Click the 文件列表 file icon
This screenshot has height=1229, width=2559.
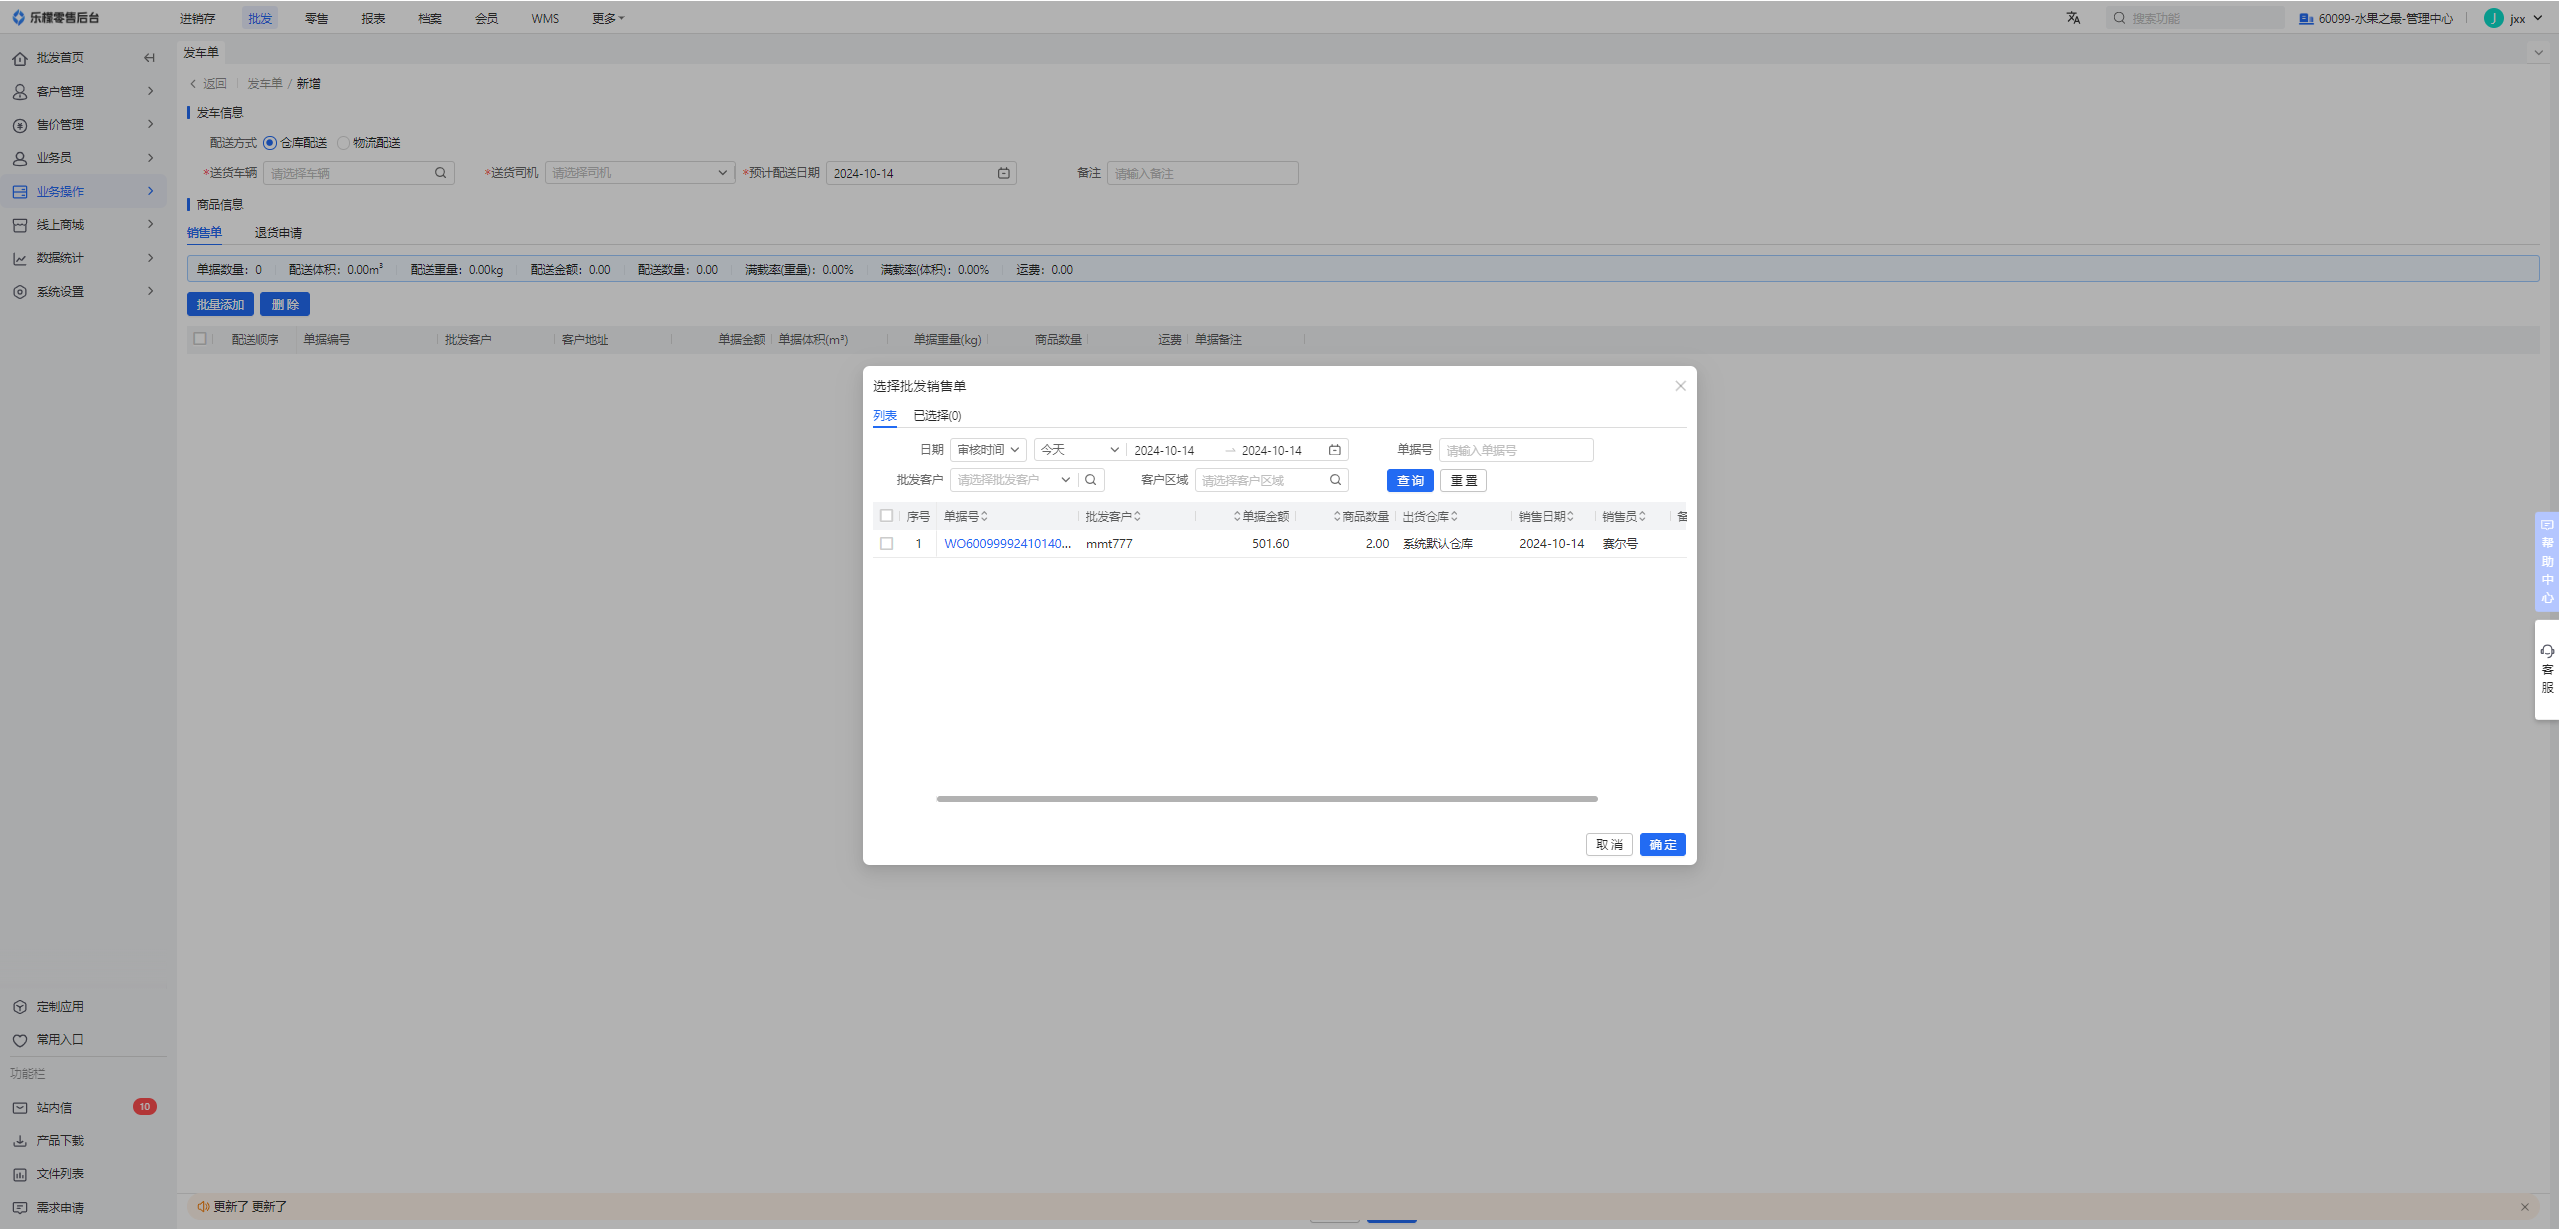tap(19, 1174)
